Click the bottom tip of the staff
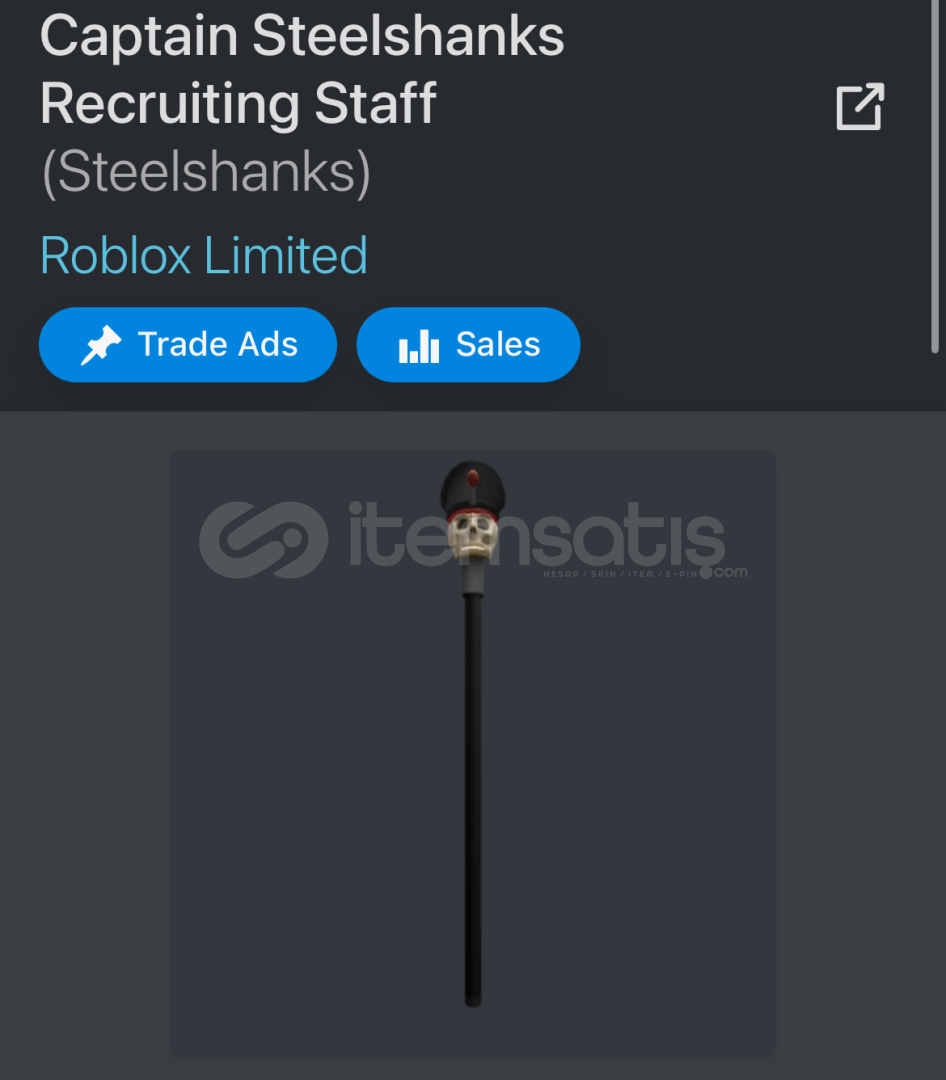This screenshot has height=1080, width=946. [x=473, y=1000]
